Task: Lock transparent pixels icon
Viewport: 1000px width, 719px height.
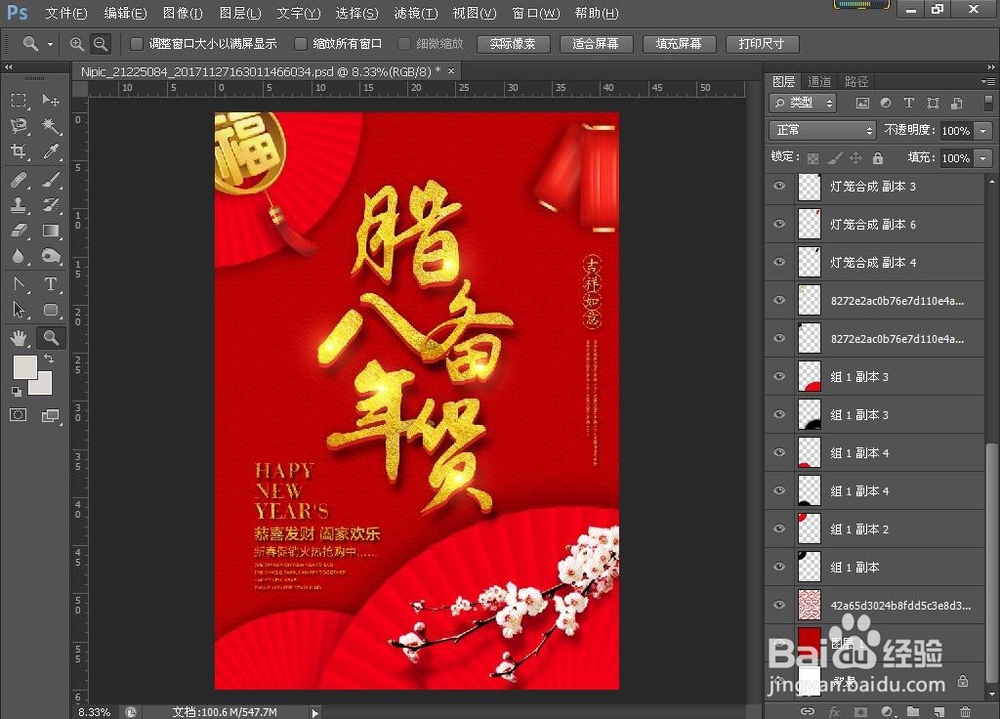Action: pyautogui.click(x=812, y=158)
